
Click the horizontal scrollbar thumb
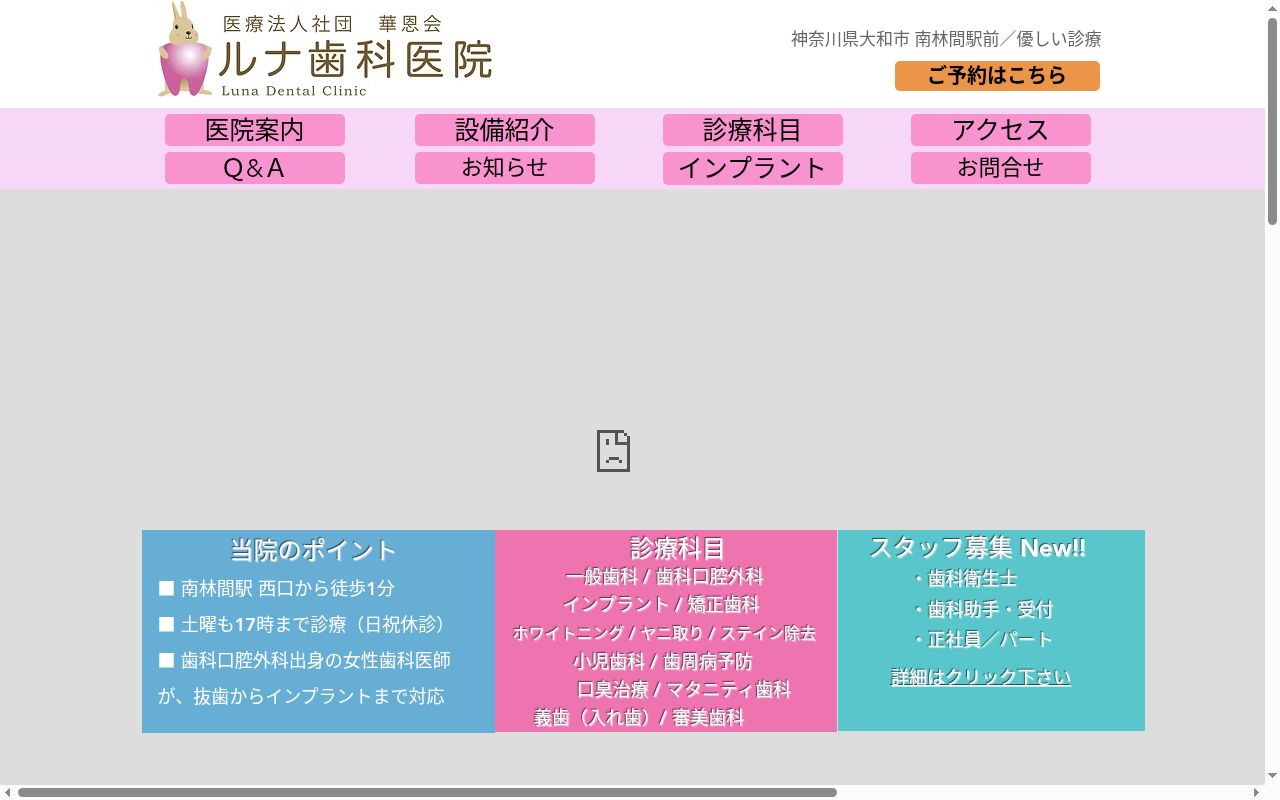tap(427, 792)
